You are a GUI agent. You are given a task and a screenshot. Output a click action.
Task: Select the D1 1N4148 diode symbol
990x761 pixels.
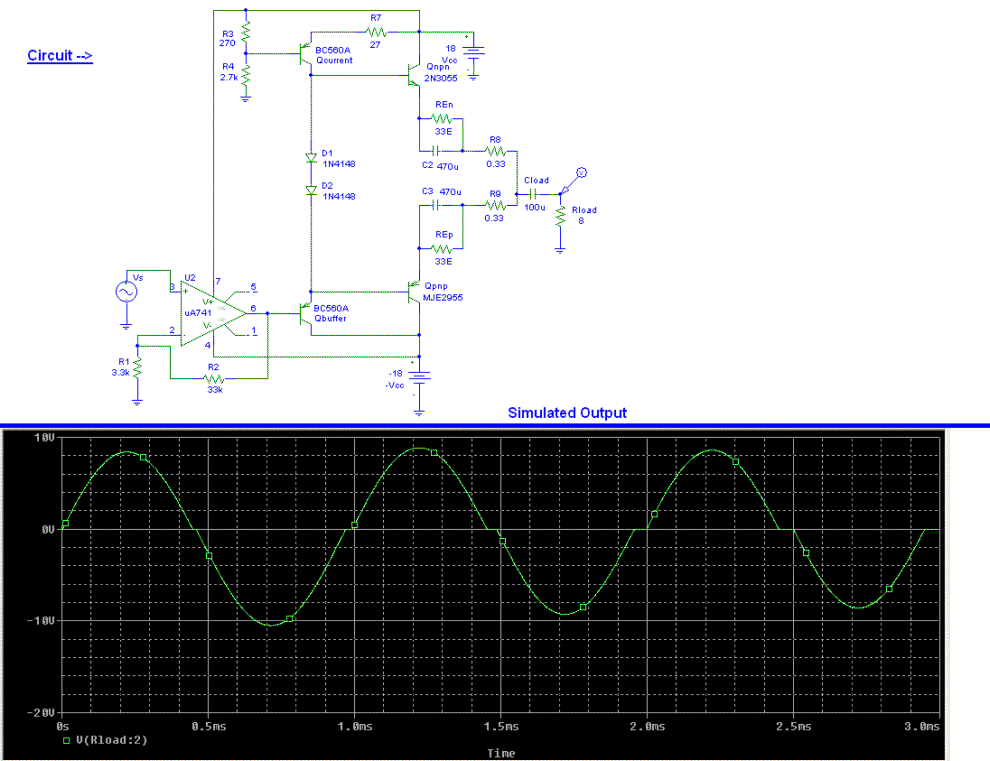point(311,158)
